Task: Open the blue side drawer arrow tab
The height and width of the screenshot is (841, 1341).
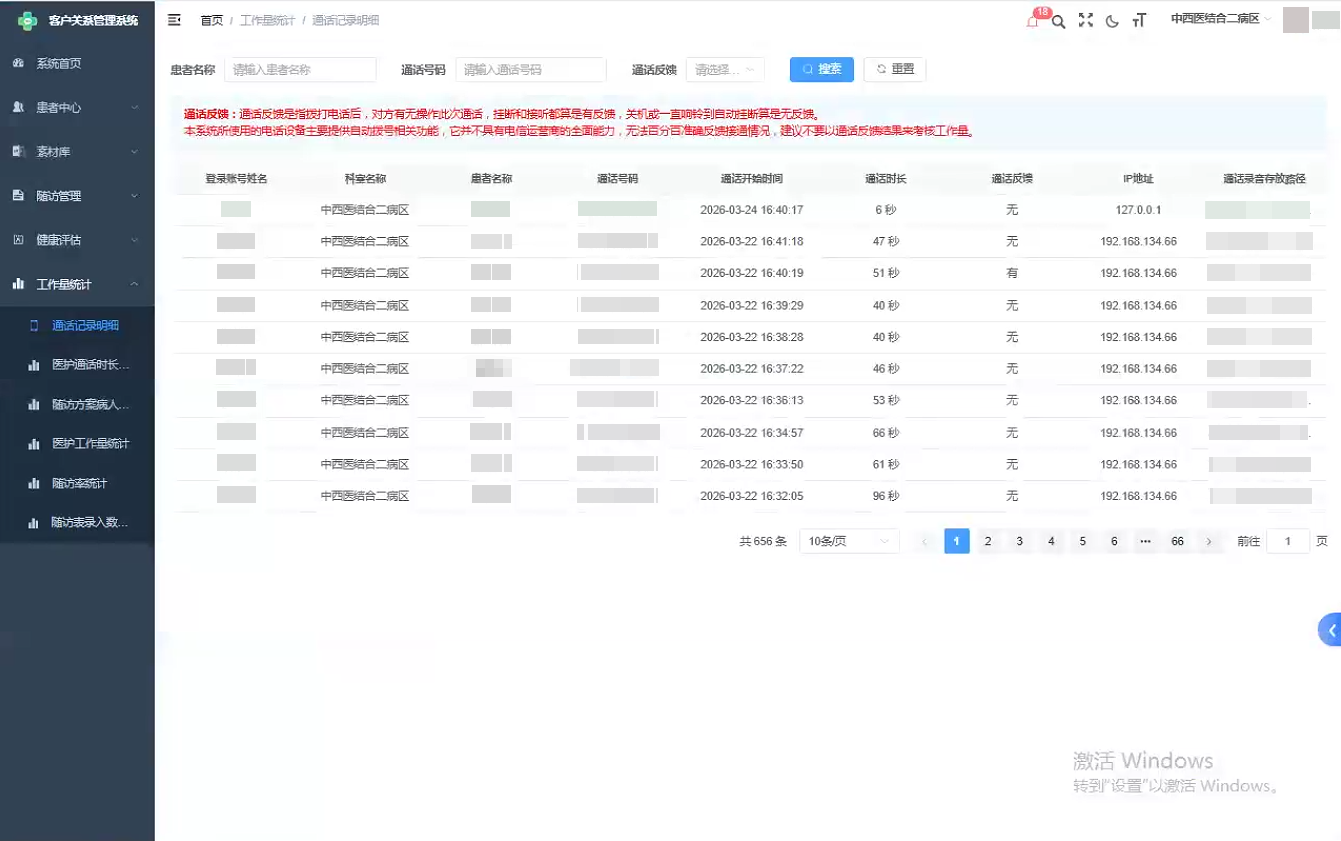Action: [1331, 630]
